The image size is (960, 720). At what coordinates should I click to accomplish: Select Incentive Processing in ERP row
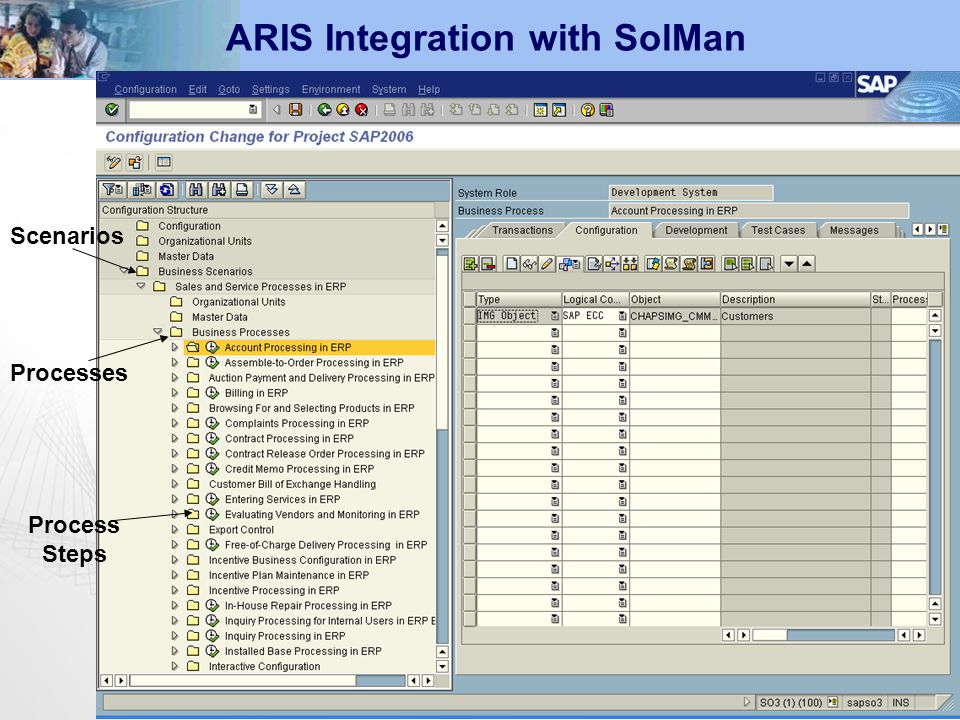274,590
